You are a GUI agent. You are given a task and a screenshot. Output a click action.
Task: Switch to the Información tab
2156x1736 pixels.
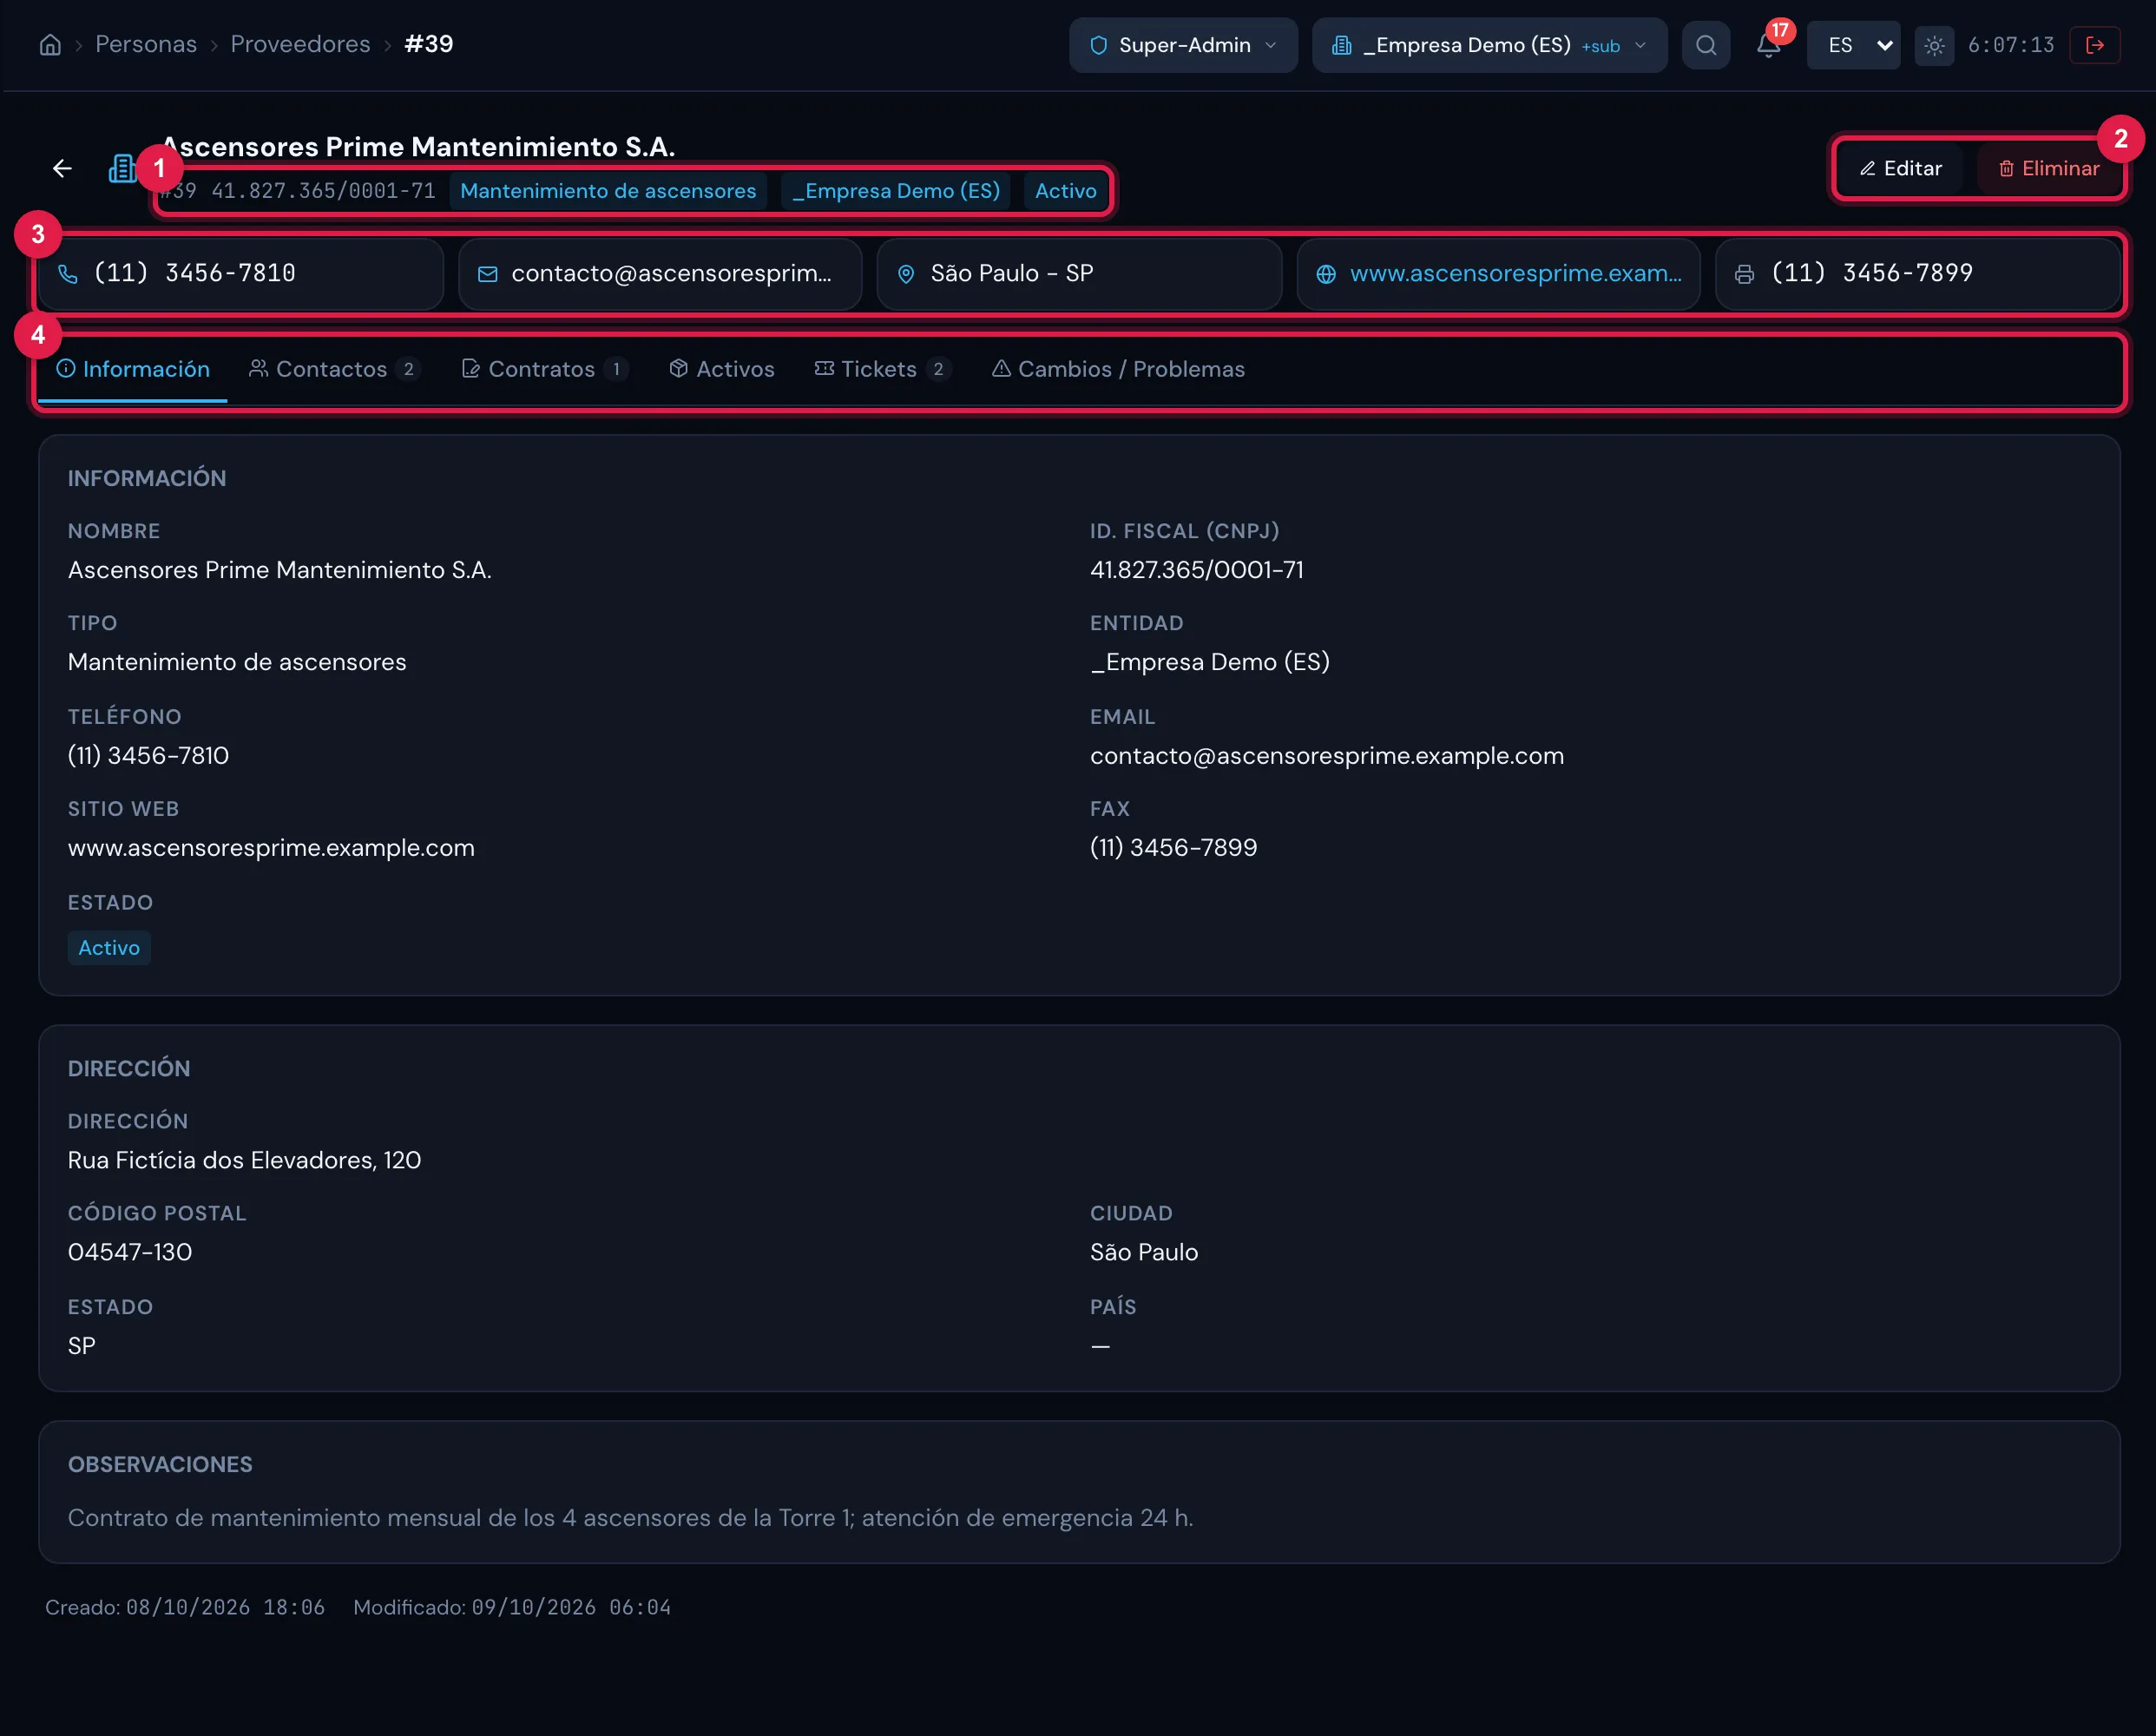(x=133, y=369)
